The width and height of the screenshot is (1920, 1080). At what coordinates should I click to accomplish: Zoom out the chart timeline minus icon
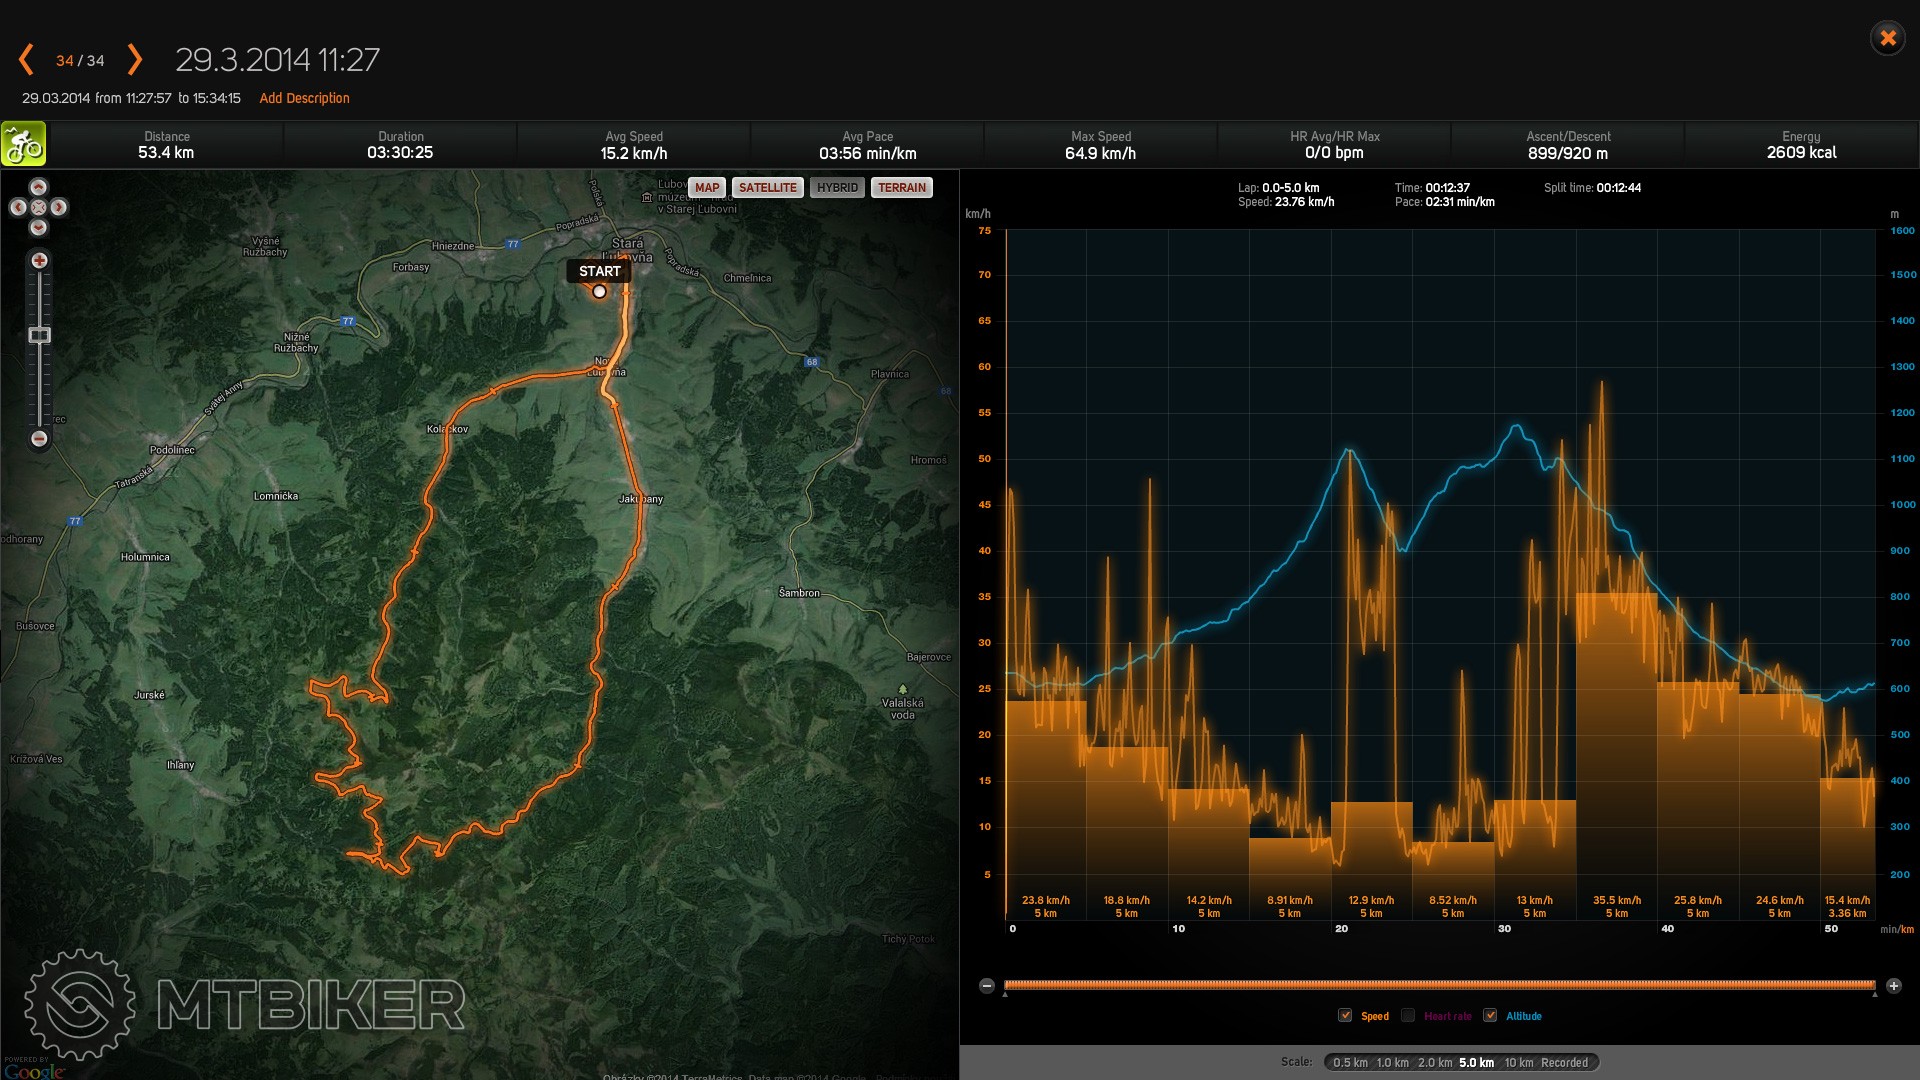tap(987, 986)
